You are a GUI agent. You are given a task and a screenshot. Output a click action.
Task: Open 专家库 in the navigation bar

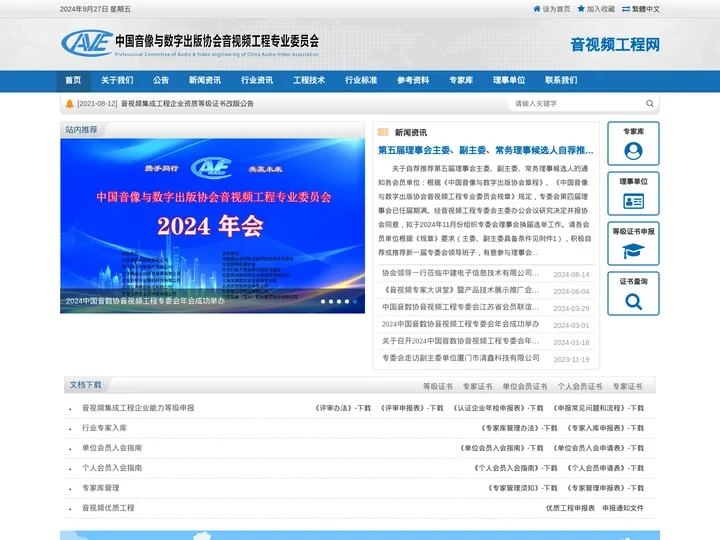[x=461, y=80]
